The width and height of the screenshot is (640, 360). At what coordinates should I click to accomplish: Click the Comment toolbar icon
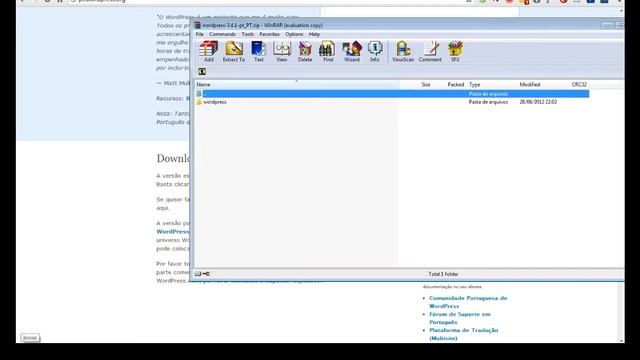click(430, 51)
